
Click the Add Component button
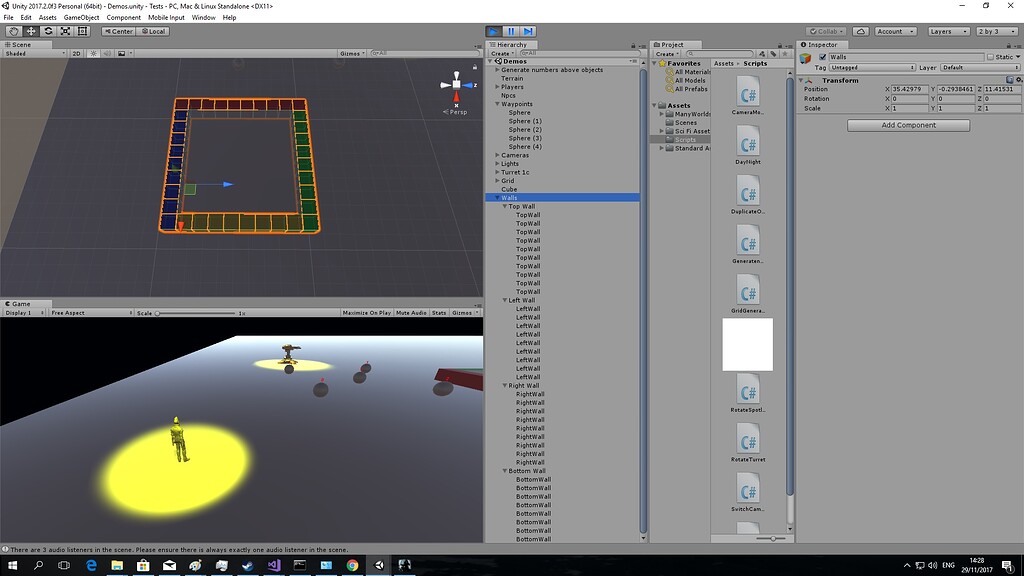click(x=907, y=124)
